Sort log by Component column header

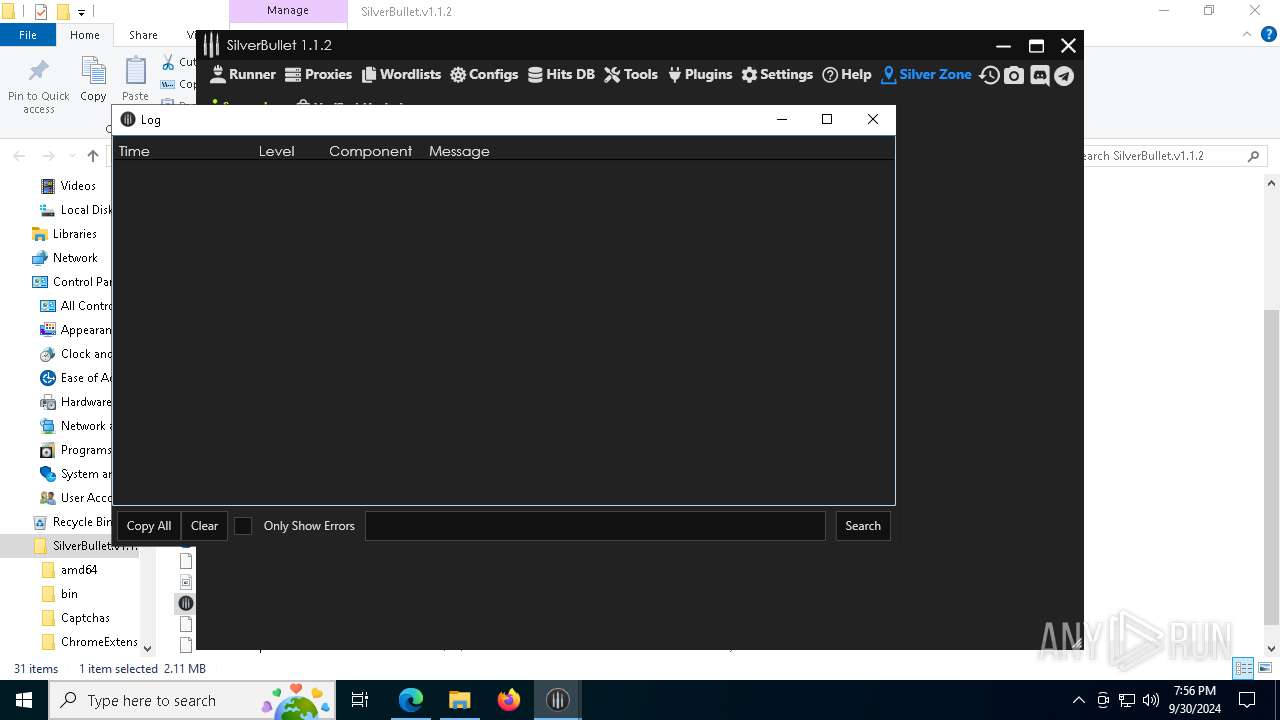[x=371, y=151]
